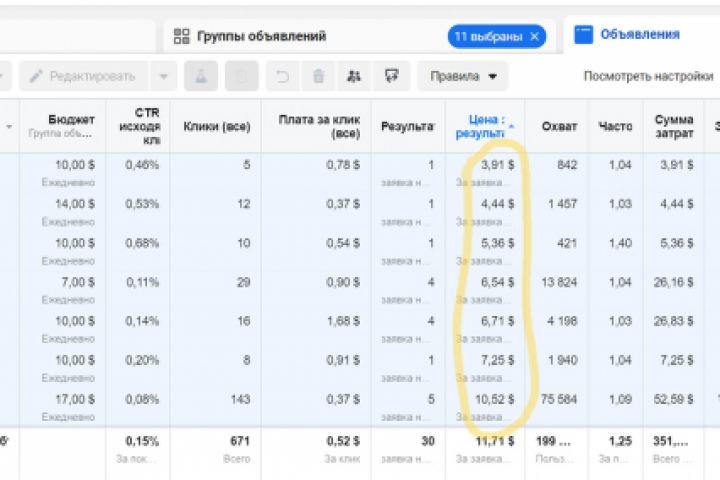720x480 pixels.
Task: Select the 17,00 $ budget cell
Action: 77,398
